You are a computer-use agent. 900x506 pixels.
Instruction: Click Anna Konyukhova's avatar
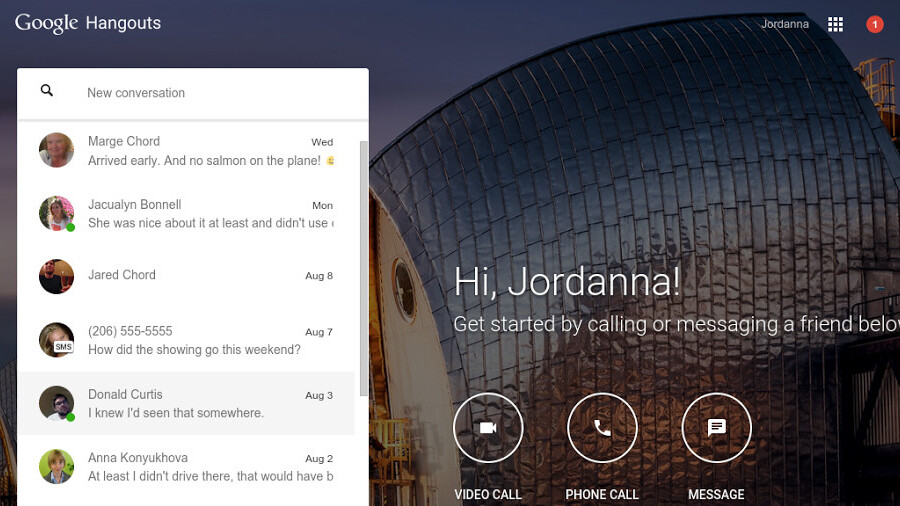(56, 466)
